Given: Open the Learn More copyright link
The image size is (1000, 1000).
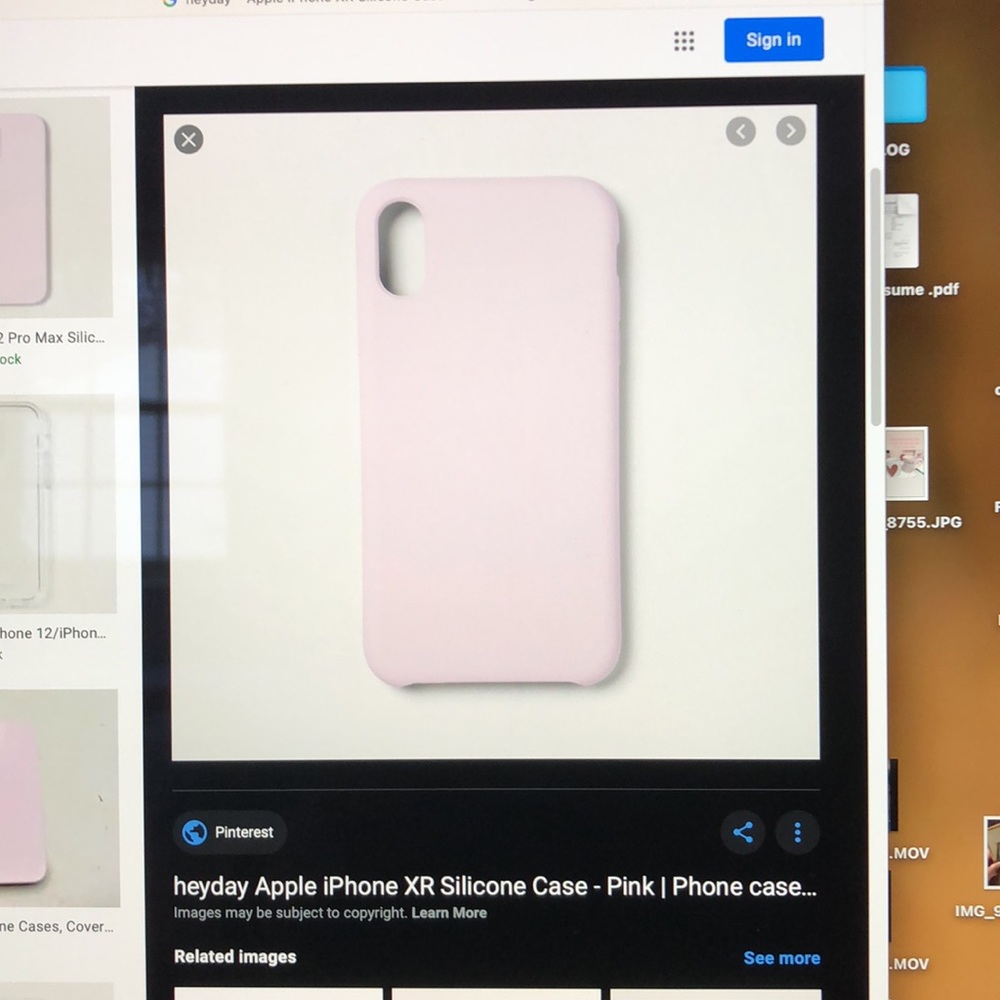Looking at the screenshot, I should click(x=448, y=912).
